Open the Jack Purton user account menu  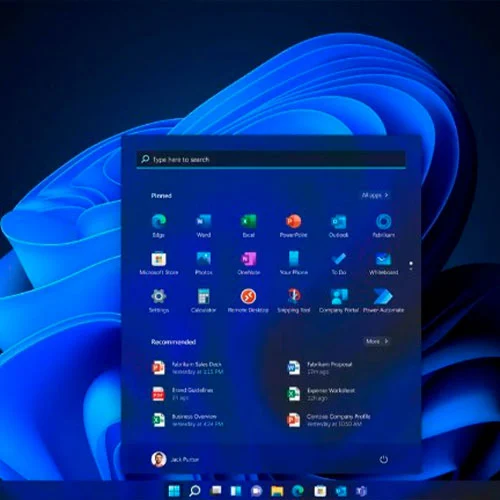pos(175,459)
